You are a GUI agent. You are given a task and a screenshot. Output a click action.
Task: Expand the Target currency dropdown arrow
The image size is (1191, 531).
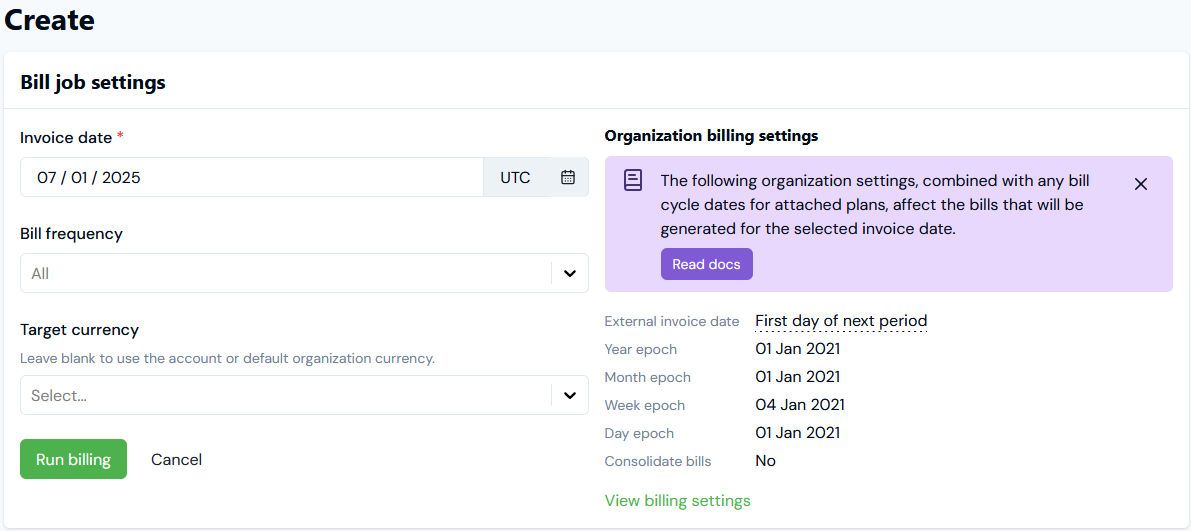tap(569, 395)
